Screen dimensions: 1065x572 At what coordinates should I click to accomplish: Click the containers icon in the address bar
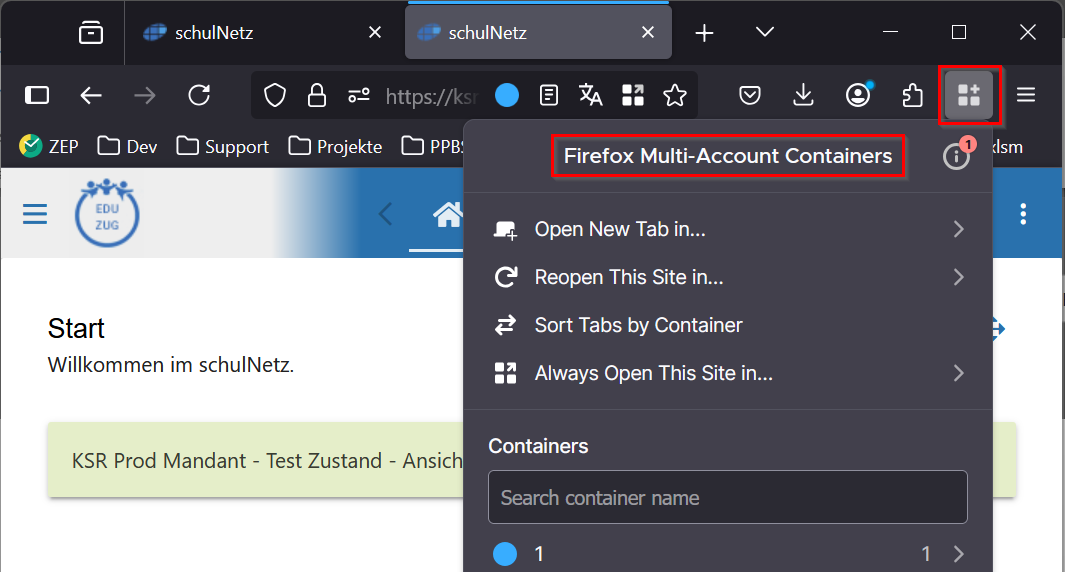click(632, 95)
